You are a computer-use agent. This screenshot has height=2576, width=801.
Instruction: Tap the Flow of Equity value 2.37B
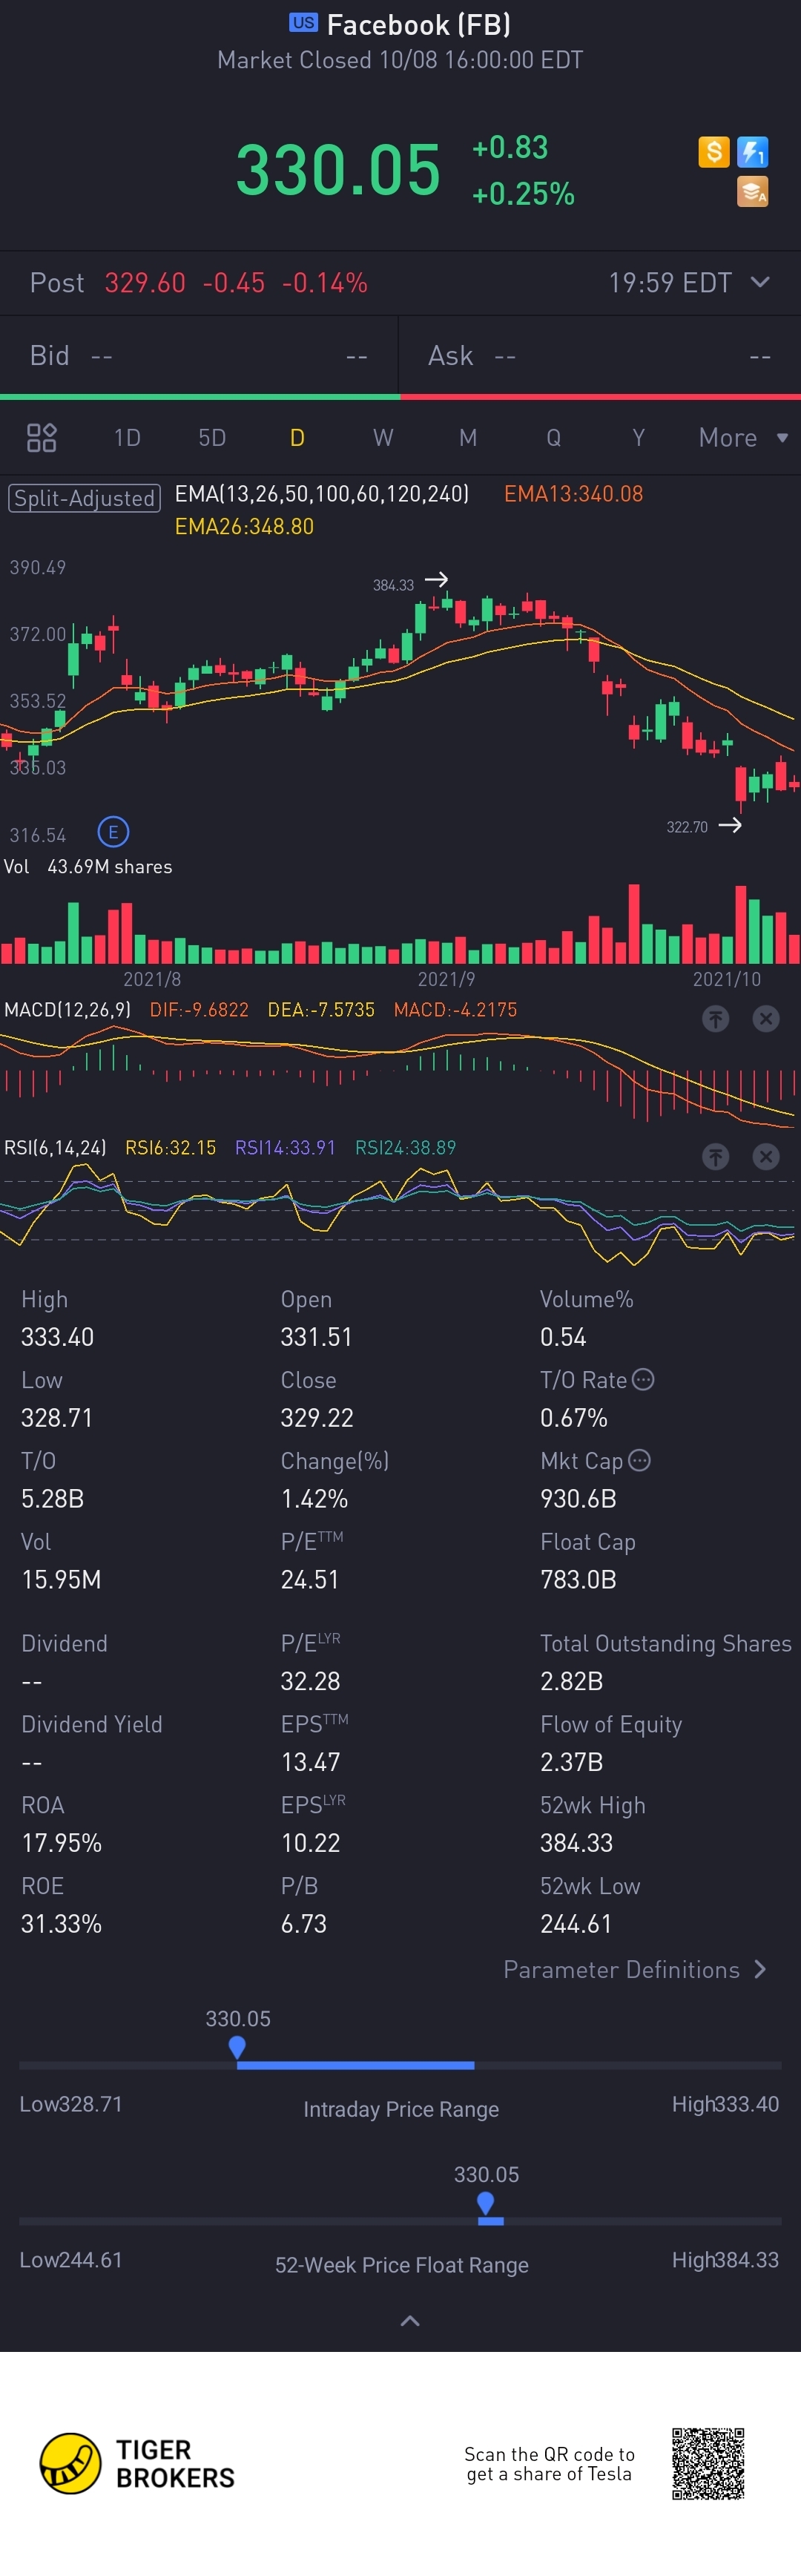click(x=572, y=1762)
